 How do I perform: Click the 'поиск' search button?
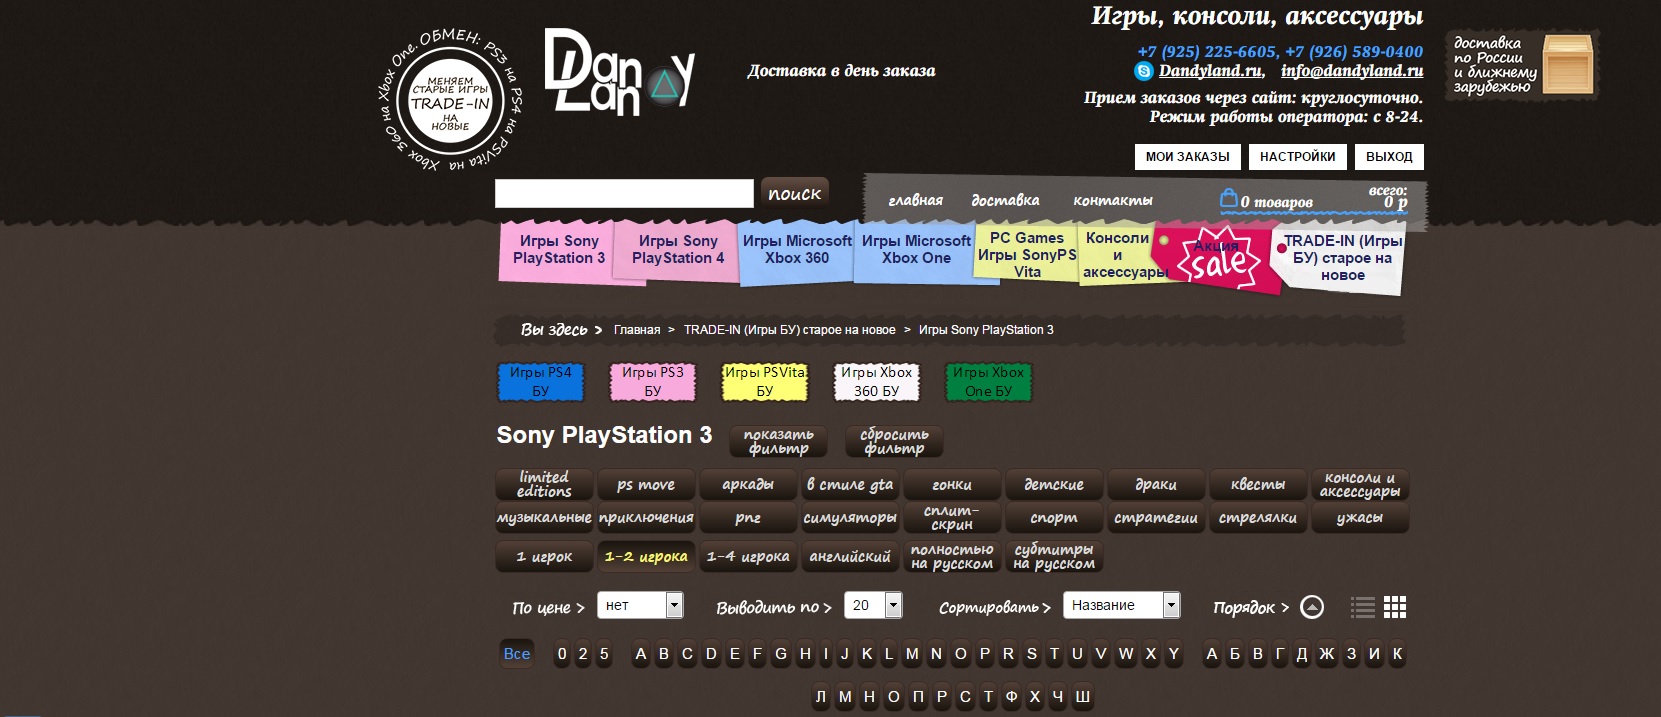[x=795, y=193]
